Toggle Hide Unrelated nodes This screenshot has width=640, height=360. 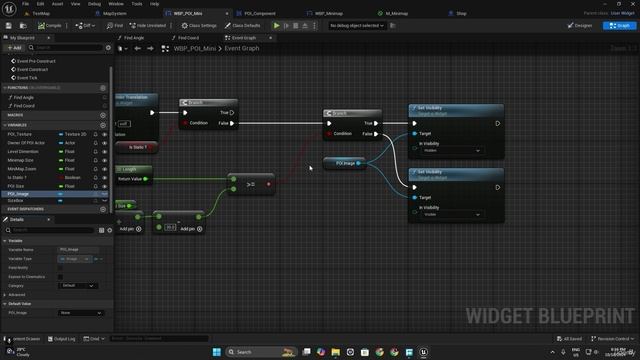pos(147,26)
